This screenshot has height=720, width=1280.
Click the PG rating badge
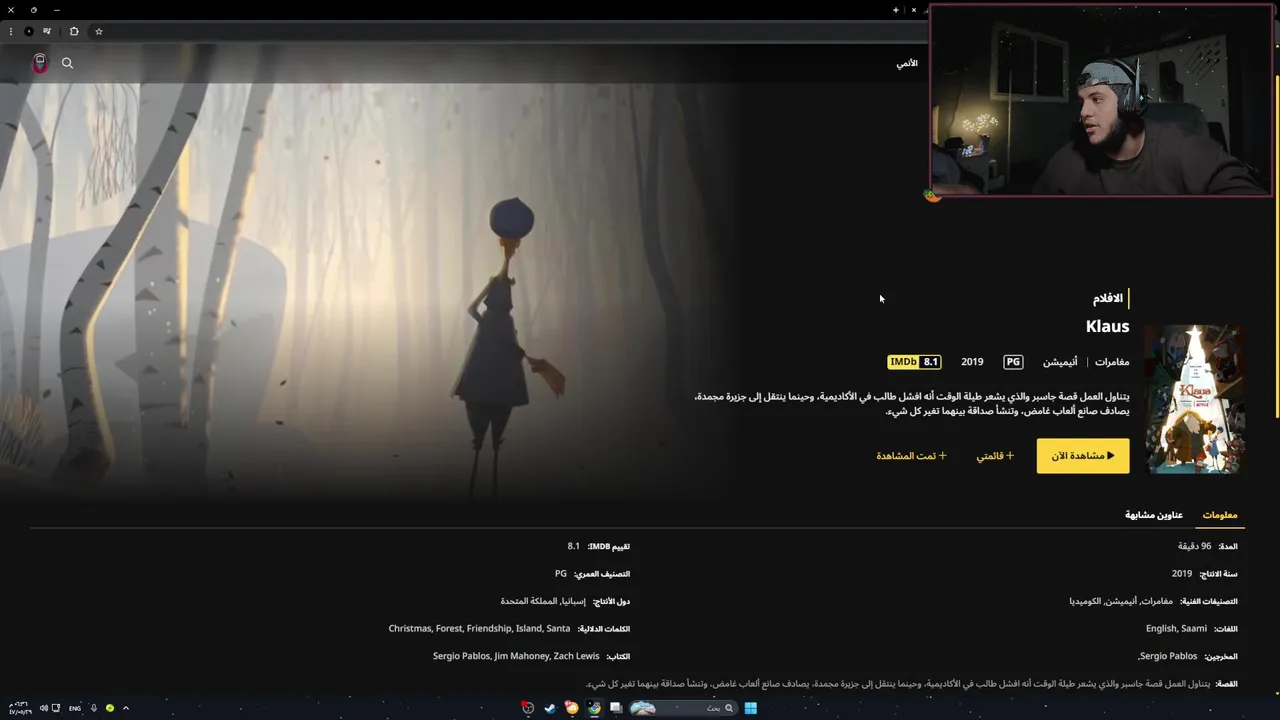[1013, 362]
